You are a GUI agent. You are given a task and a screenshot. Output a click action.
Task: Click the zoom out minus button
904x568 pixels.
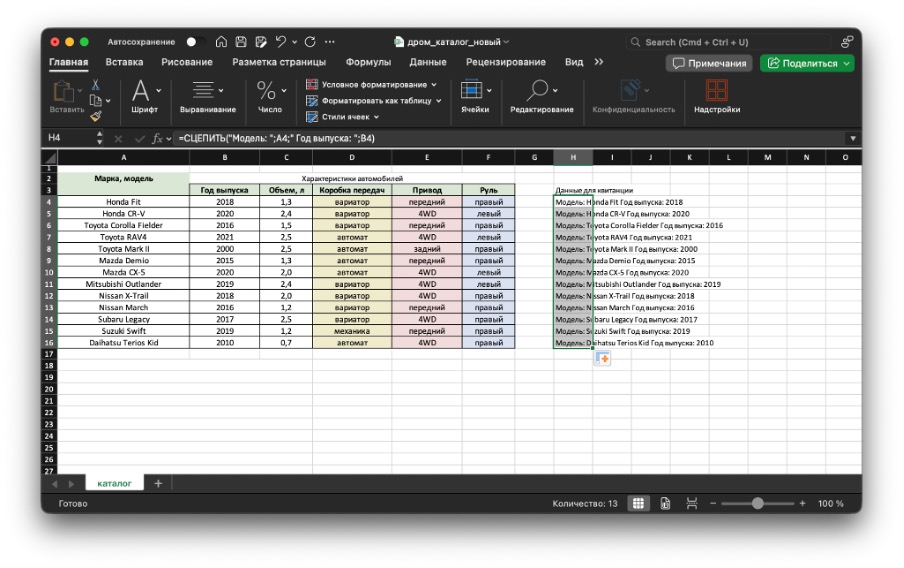click(713, 503)
